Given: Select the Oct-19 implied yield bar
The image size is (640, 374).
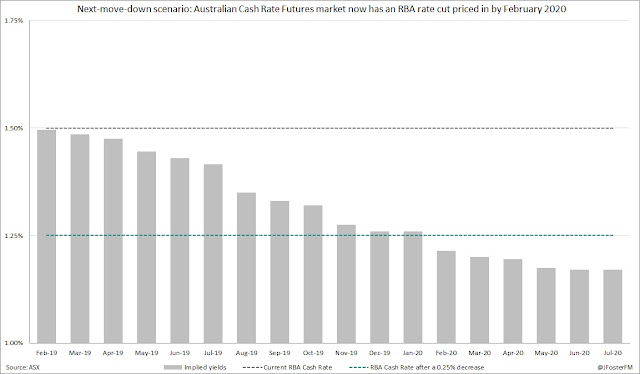Looking at the screenshot, I should (x=313, y=274).
